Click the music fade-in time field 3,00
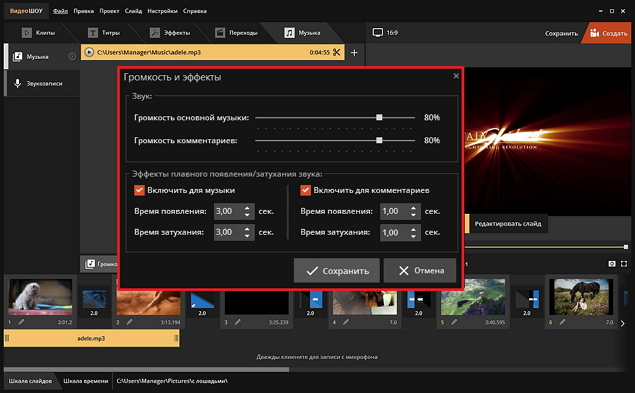 (x=234, y=211)
